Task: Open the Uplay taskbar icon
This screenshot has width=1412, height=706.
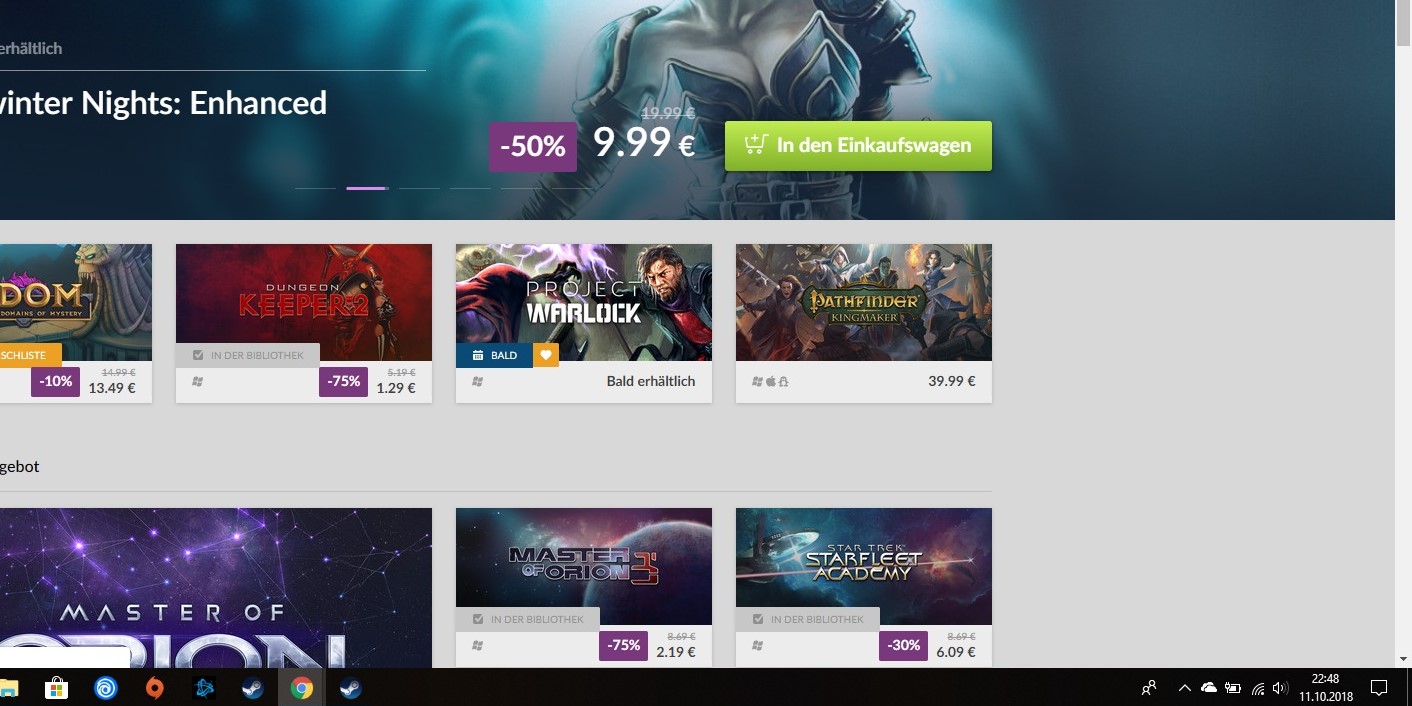Action: pyautogui.click(x=105, y=688)
